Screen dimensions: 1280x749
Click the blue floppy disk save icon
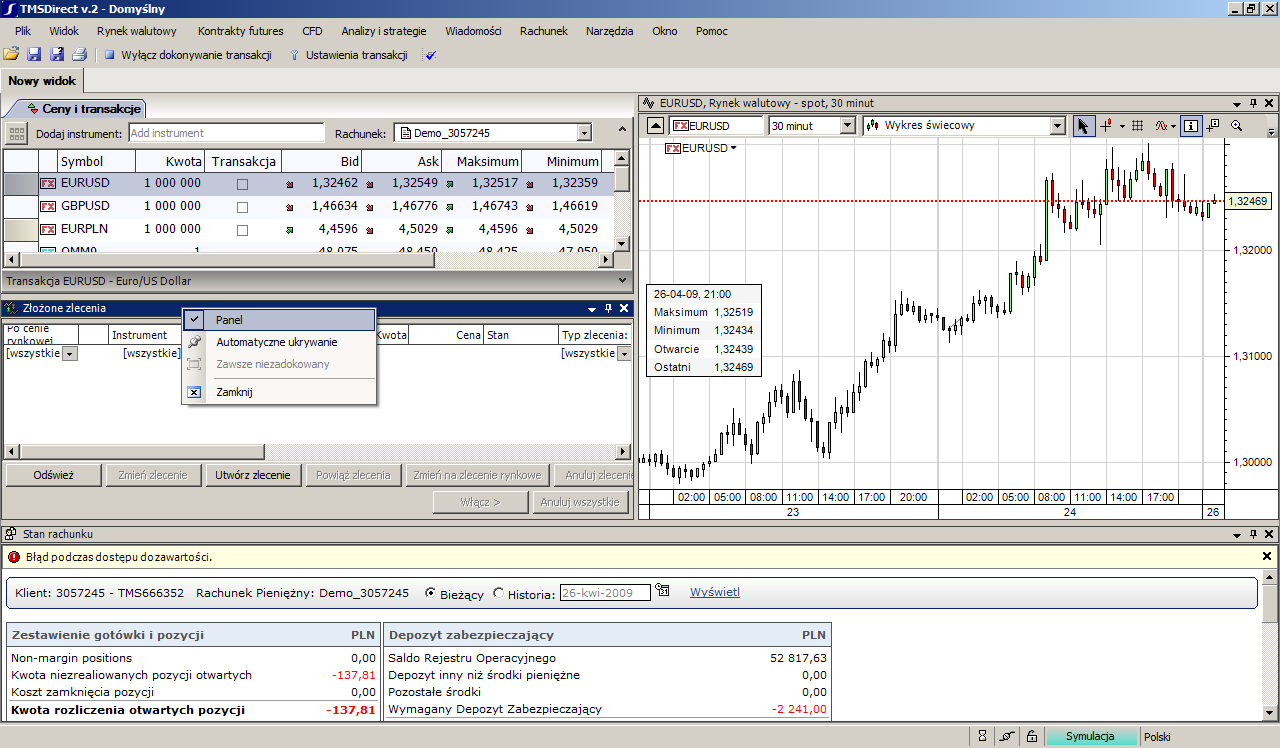(x=34, y=55)
